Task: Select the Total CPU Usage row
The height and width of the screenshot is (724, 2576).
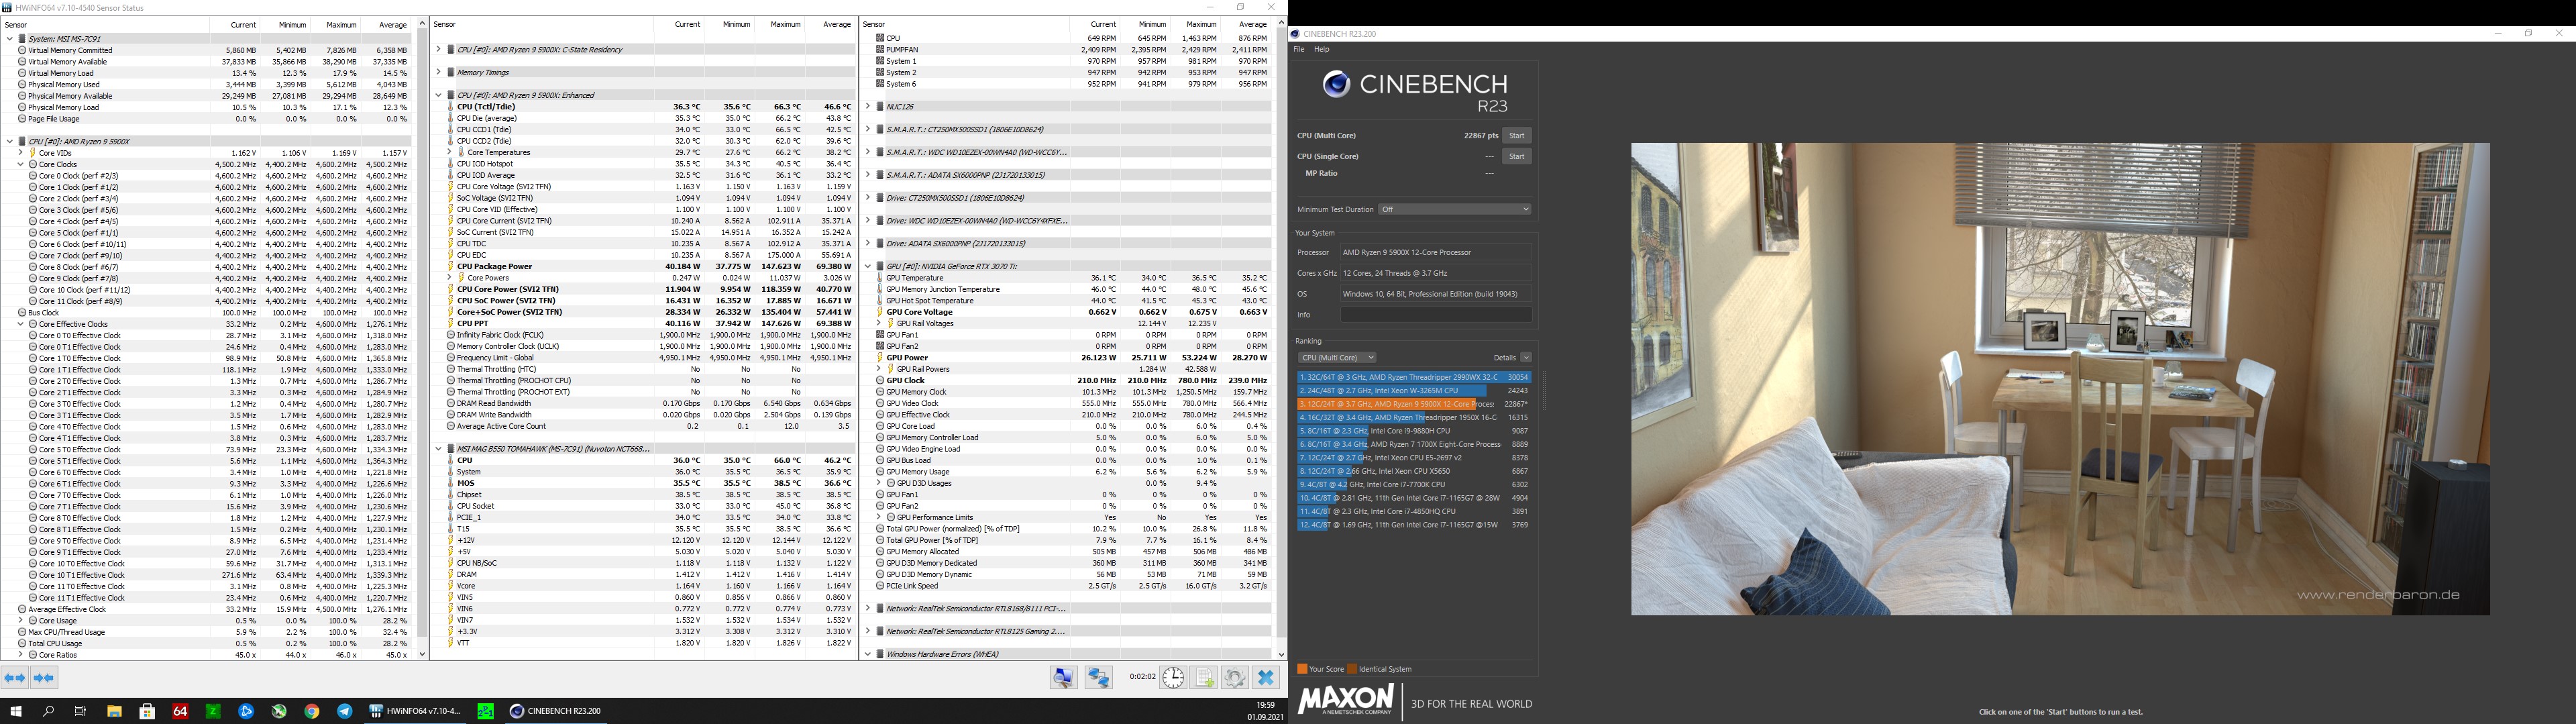Action: click(x=213, y=644)
